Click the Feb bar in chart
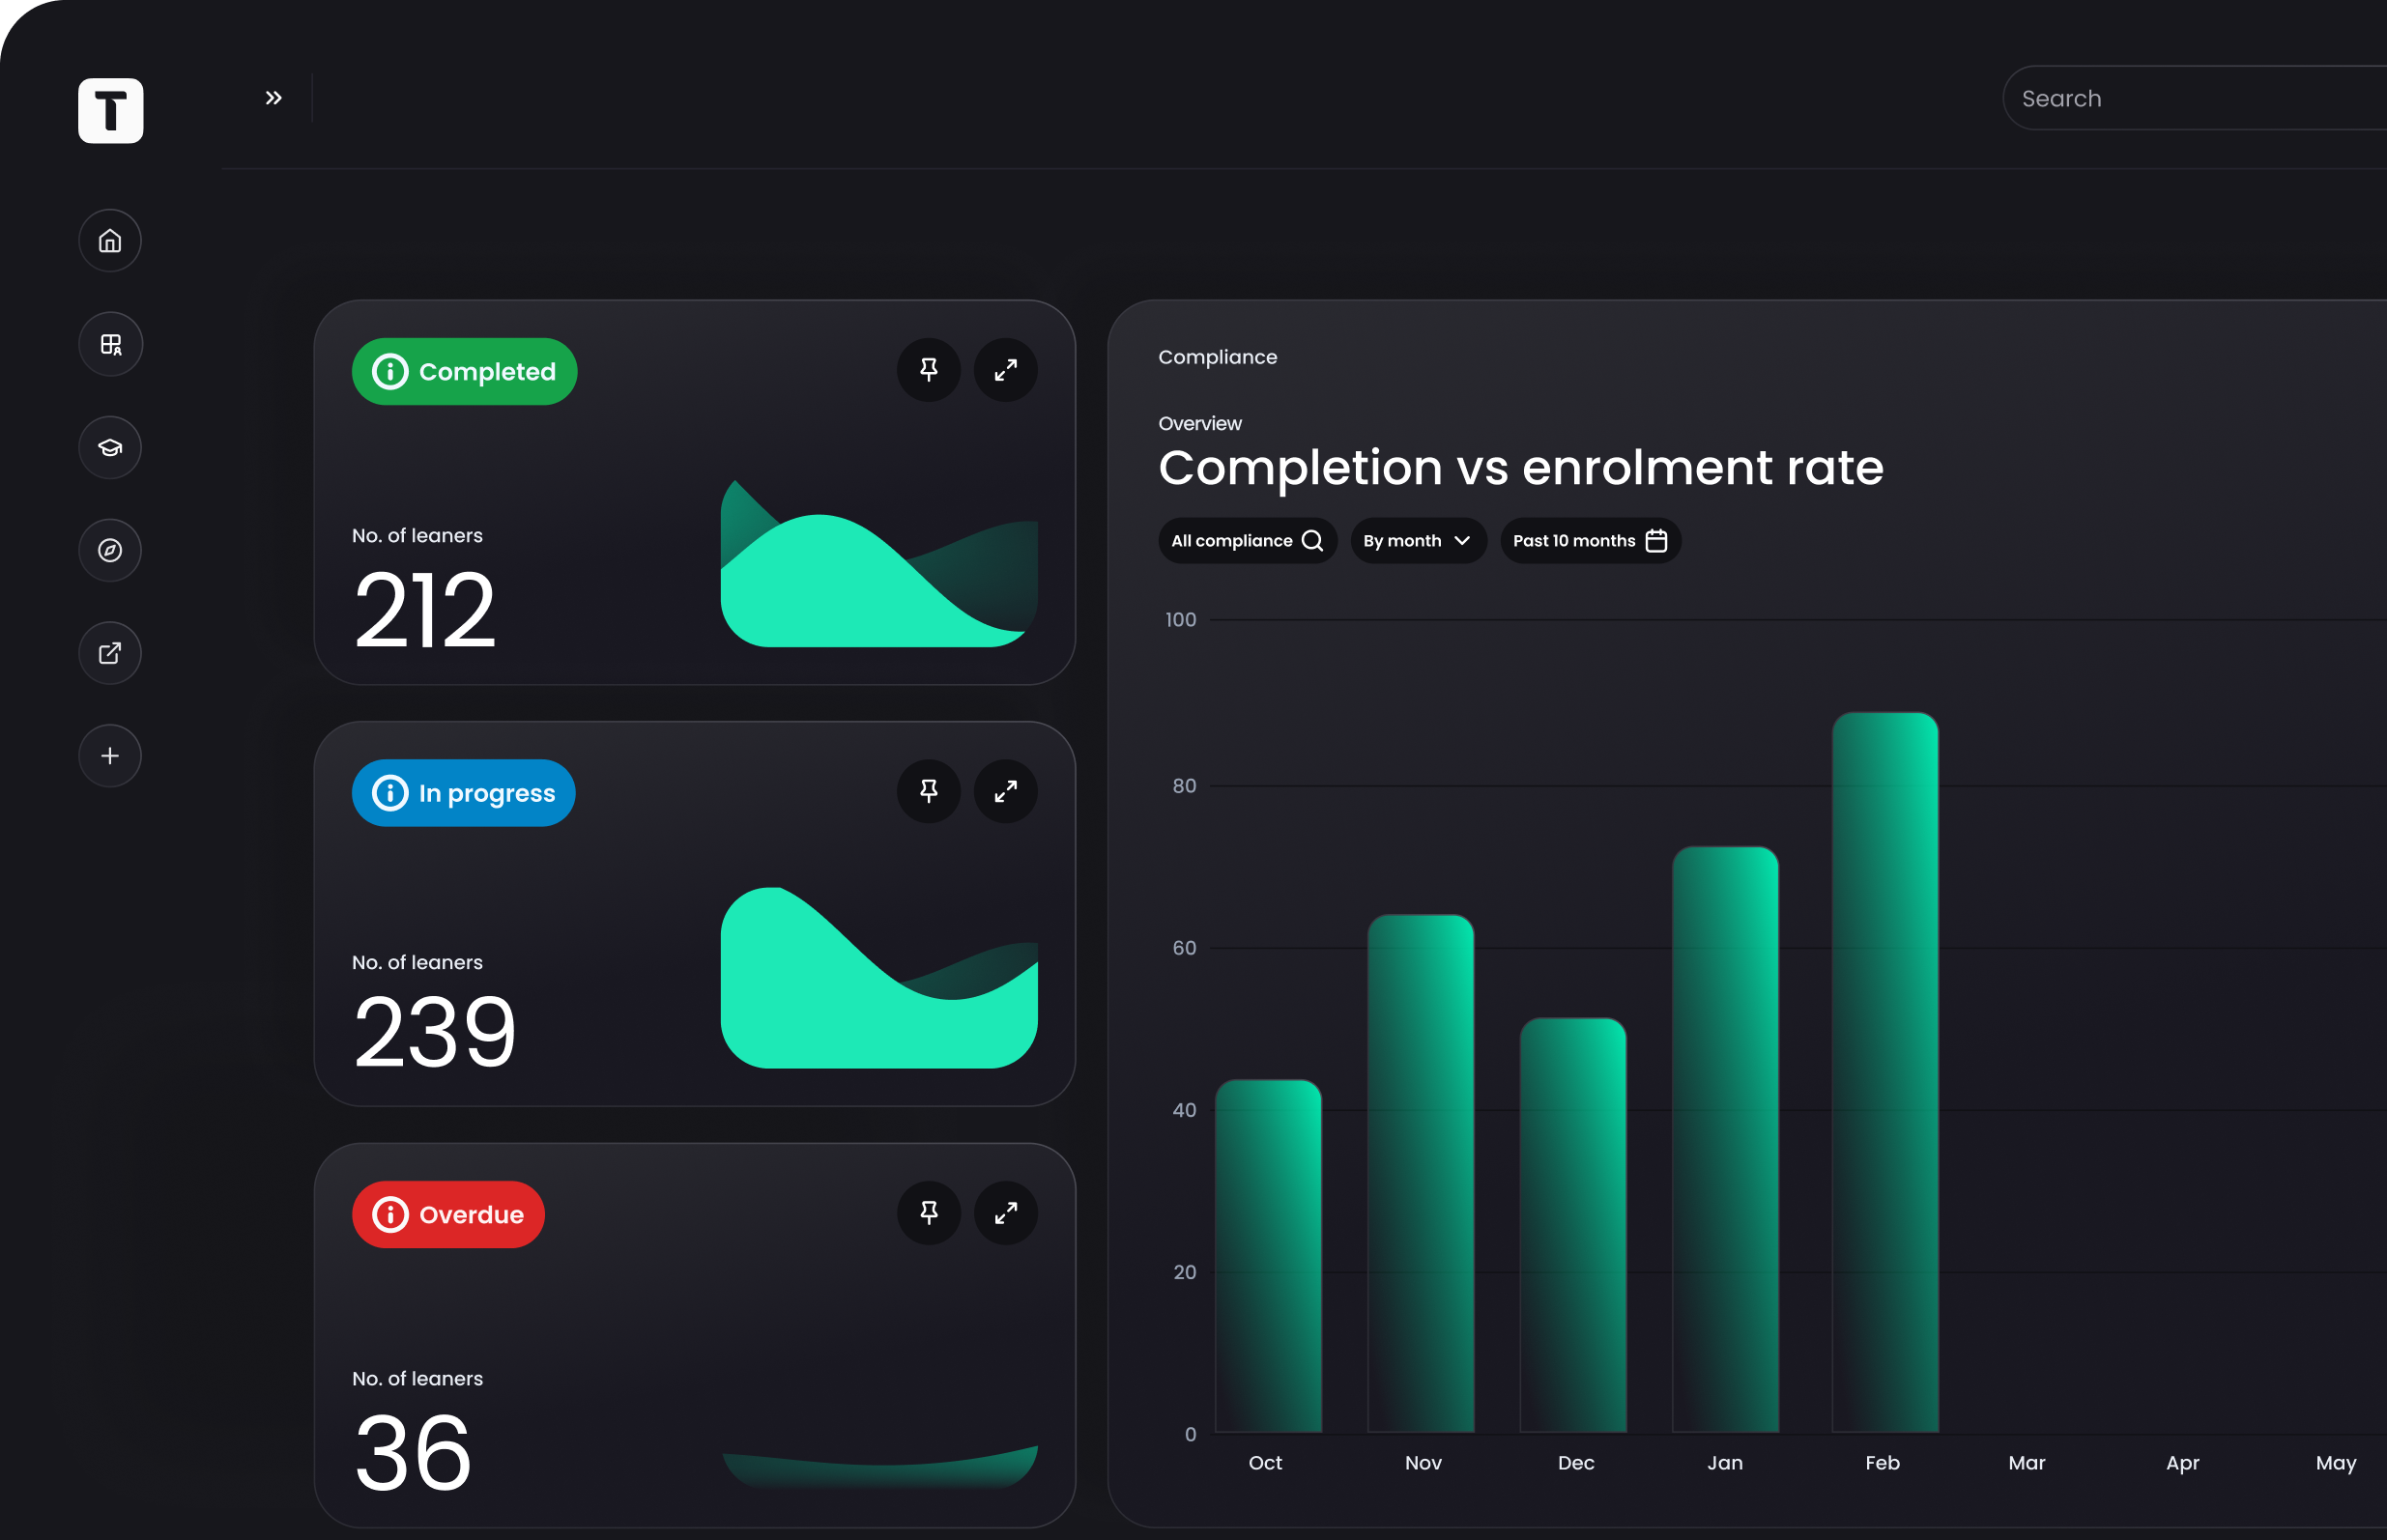The height and width of the screenshot is (1540, 2387). coord(1884,1070)
